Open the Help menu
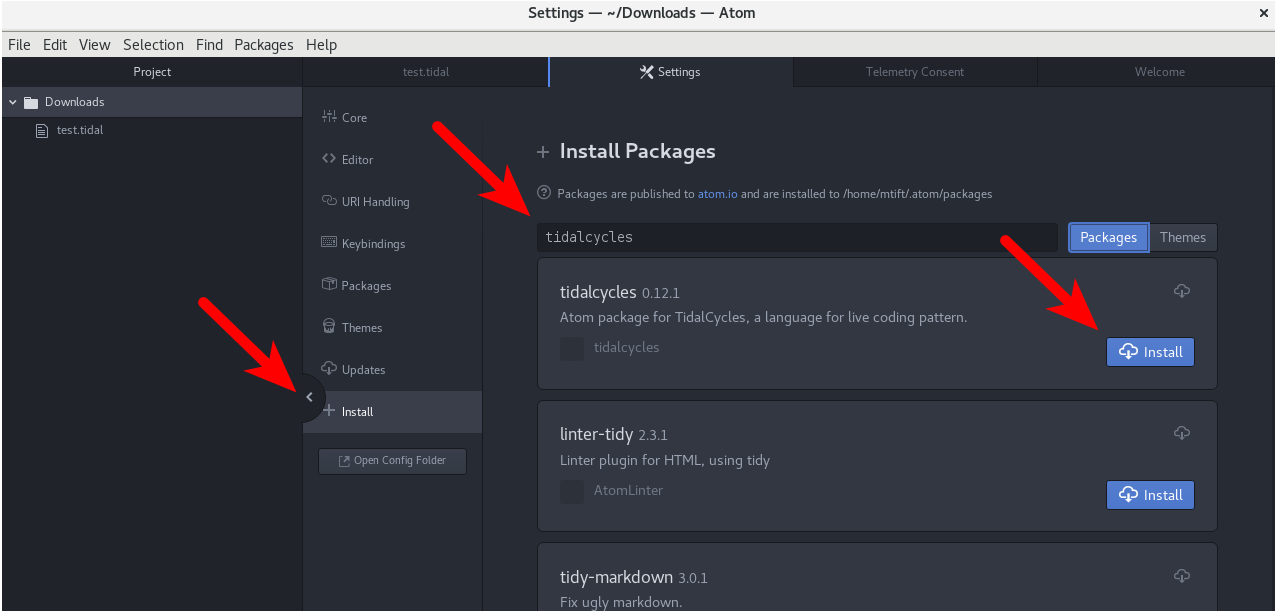Viewport: 1275px width, 611px height. point(322,45)
